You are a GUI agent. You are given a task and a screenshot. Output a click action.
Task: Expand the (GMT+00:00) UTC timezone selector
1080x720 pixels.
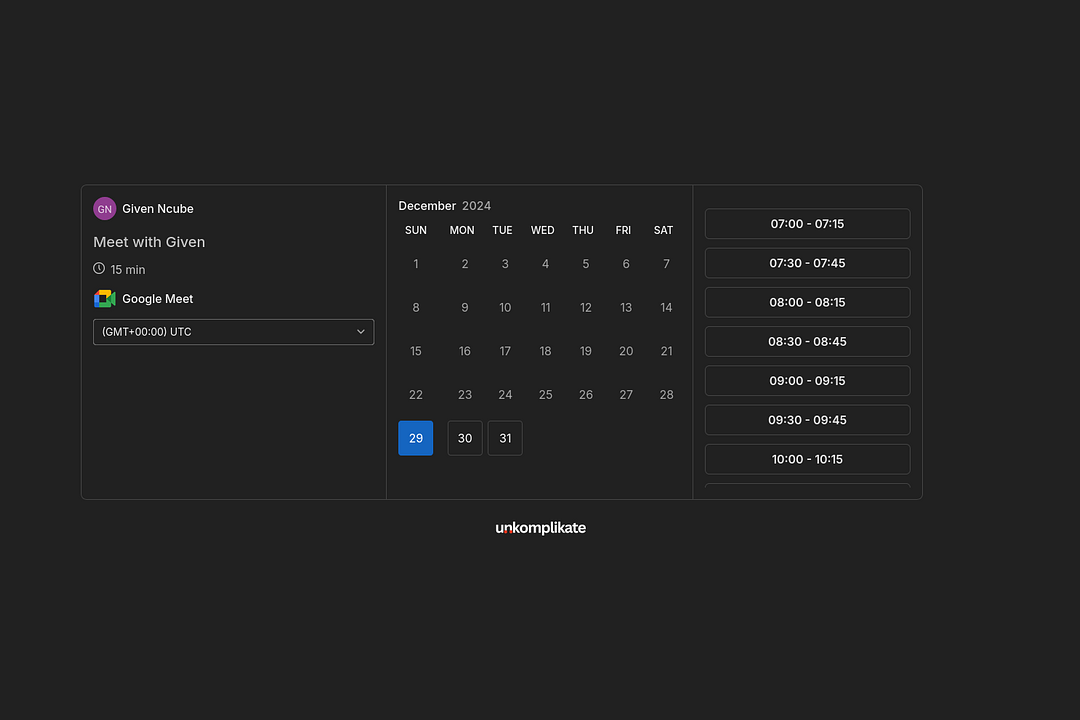(233, 332)
